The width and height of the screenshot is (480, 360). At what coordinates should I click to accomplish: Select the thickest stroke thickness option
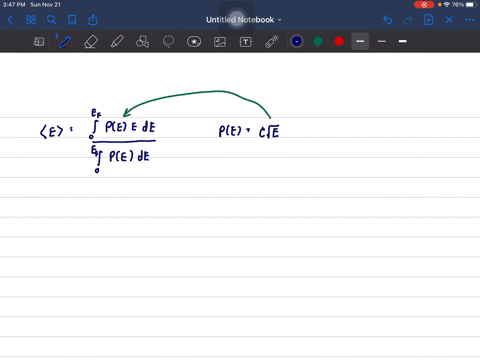(403, 41)
